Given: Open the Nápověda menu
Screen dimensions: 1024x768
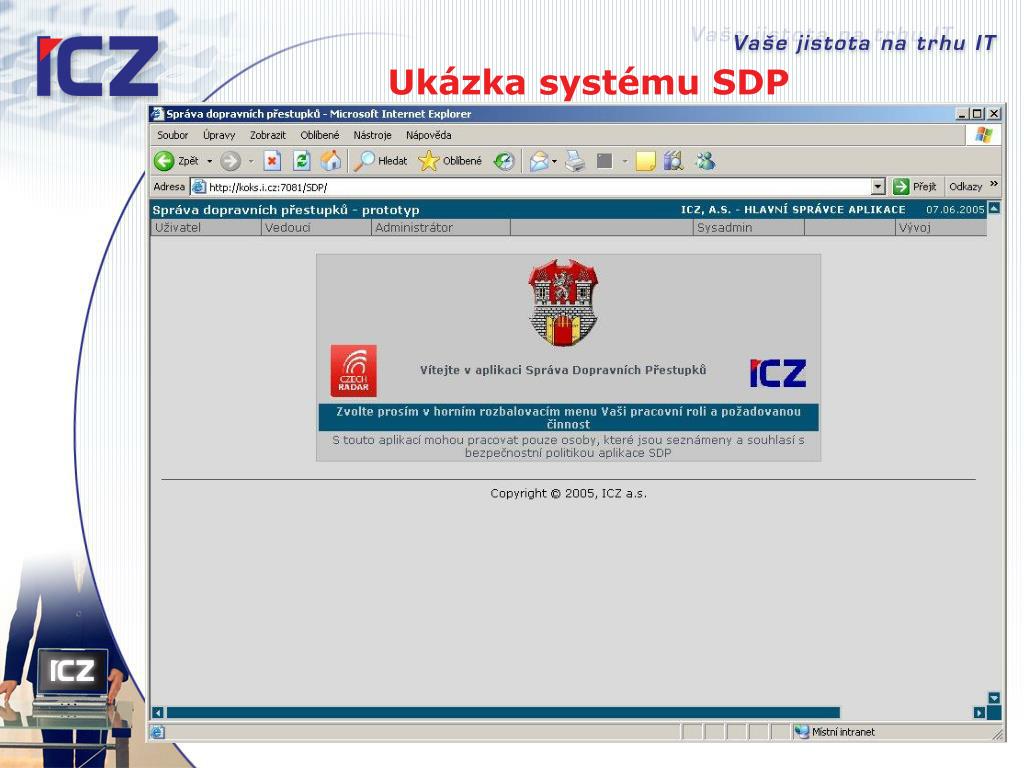Looking at the screenshot, I should pyautogui.click(x=428, y=135).
